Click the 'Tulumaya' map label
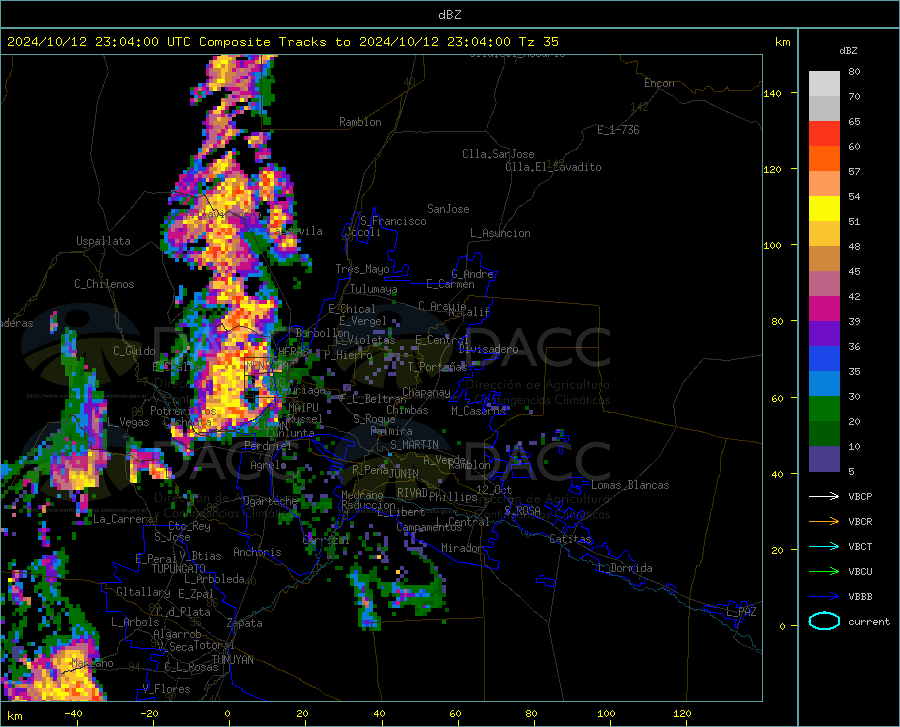The width and height of the screenshot is (900, 727). pos(374,289)
